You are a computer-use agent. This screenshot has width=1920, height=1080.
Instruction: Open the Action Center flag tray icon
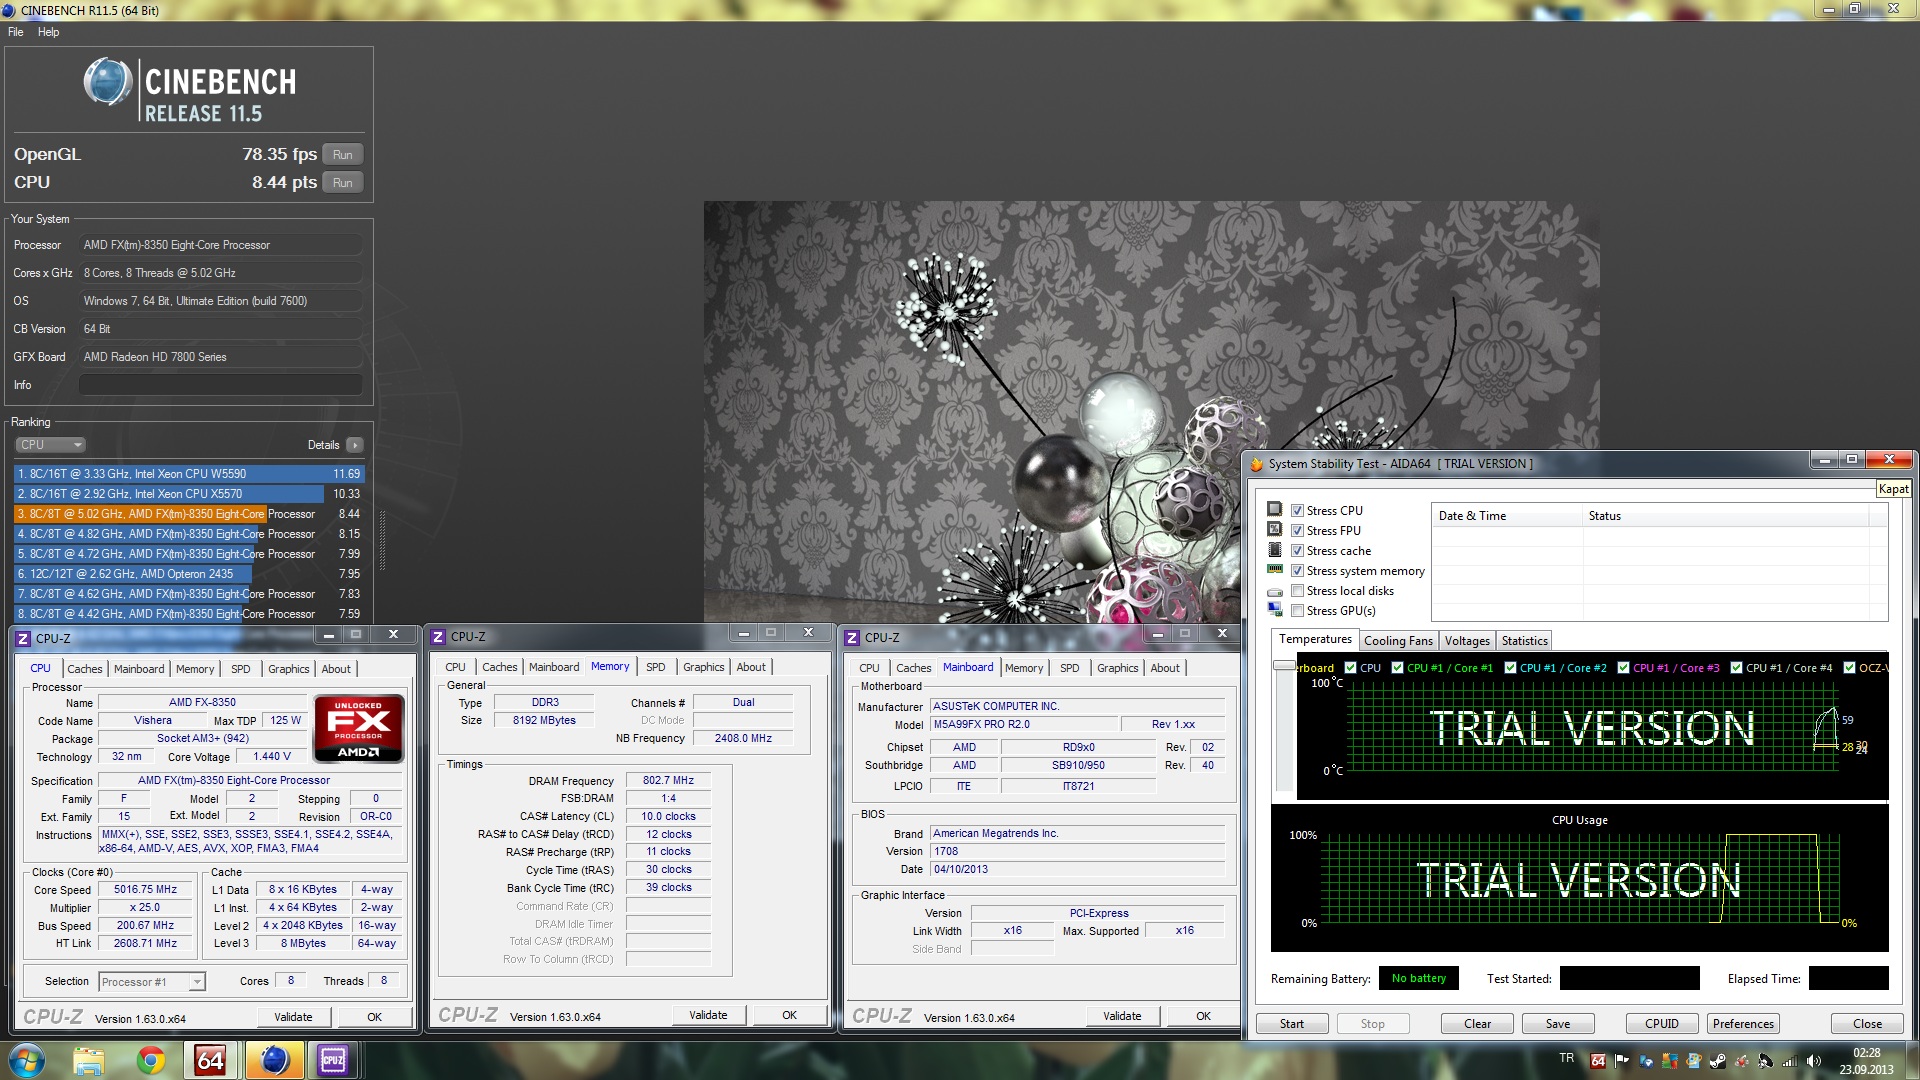(x=1622, y=1061)
